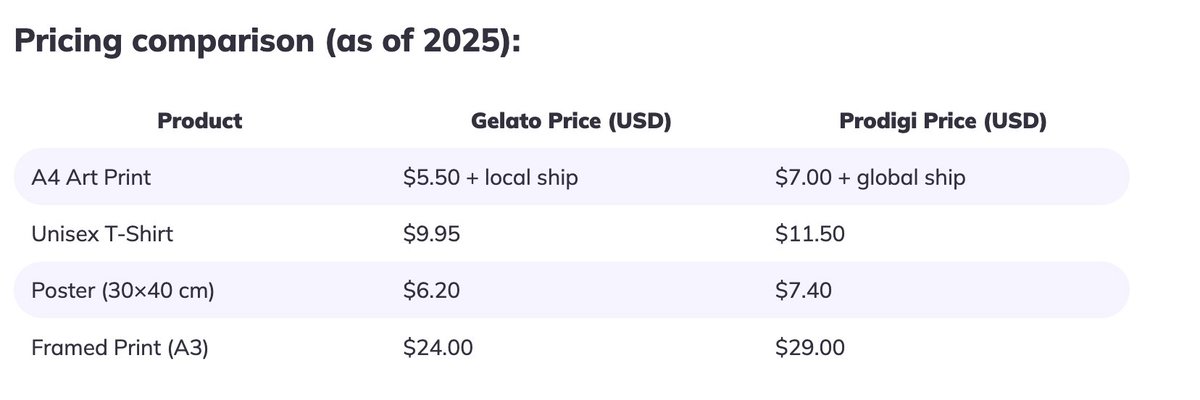Click the $5.50 + local ship cell
The height and width of the screenshot is (400, 1200).
tap(491, 178)
